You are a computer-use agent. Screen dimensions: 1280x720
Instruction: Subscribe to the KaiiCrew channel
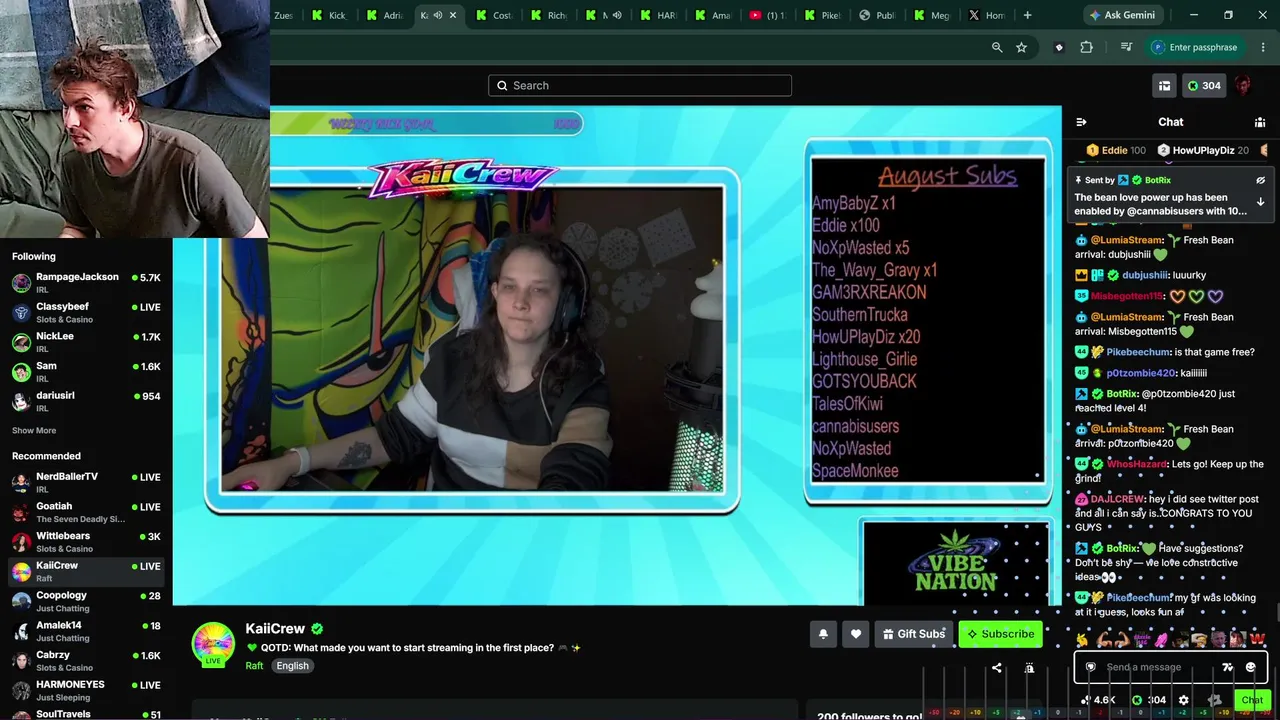click(1000, 634)
